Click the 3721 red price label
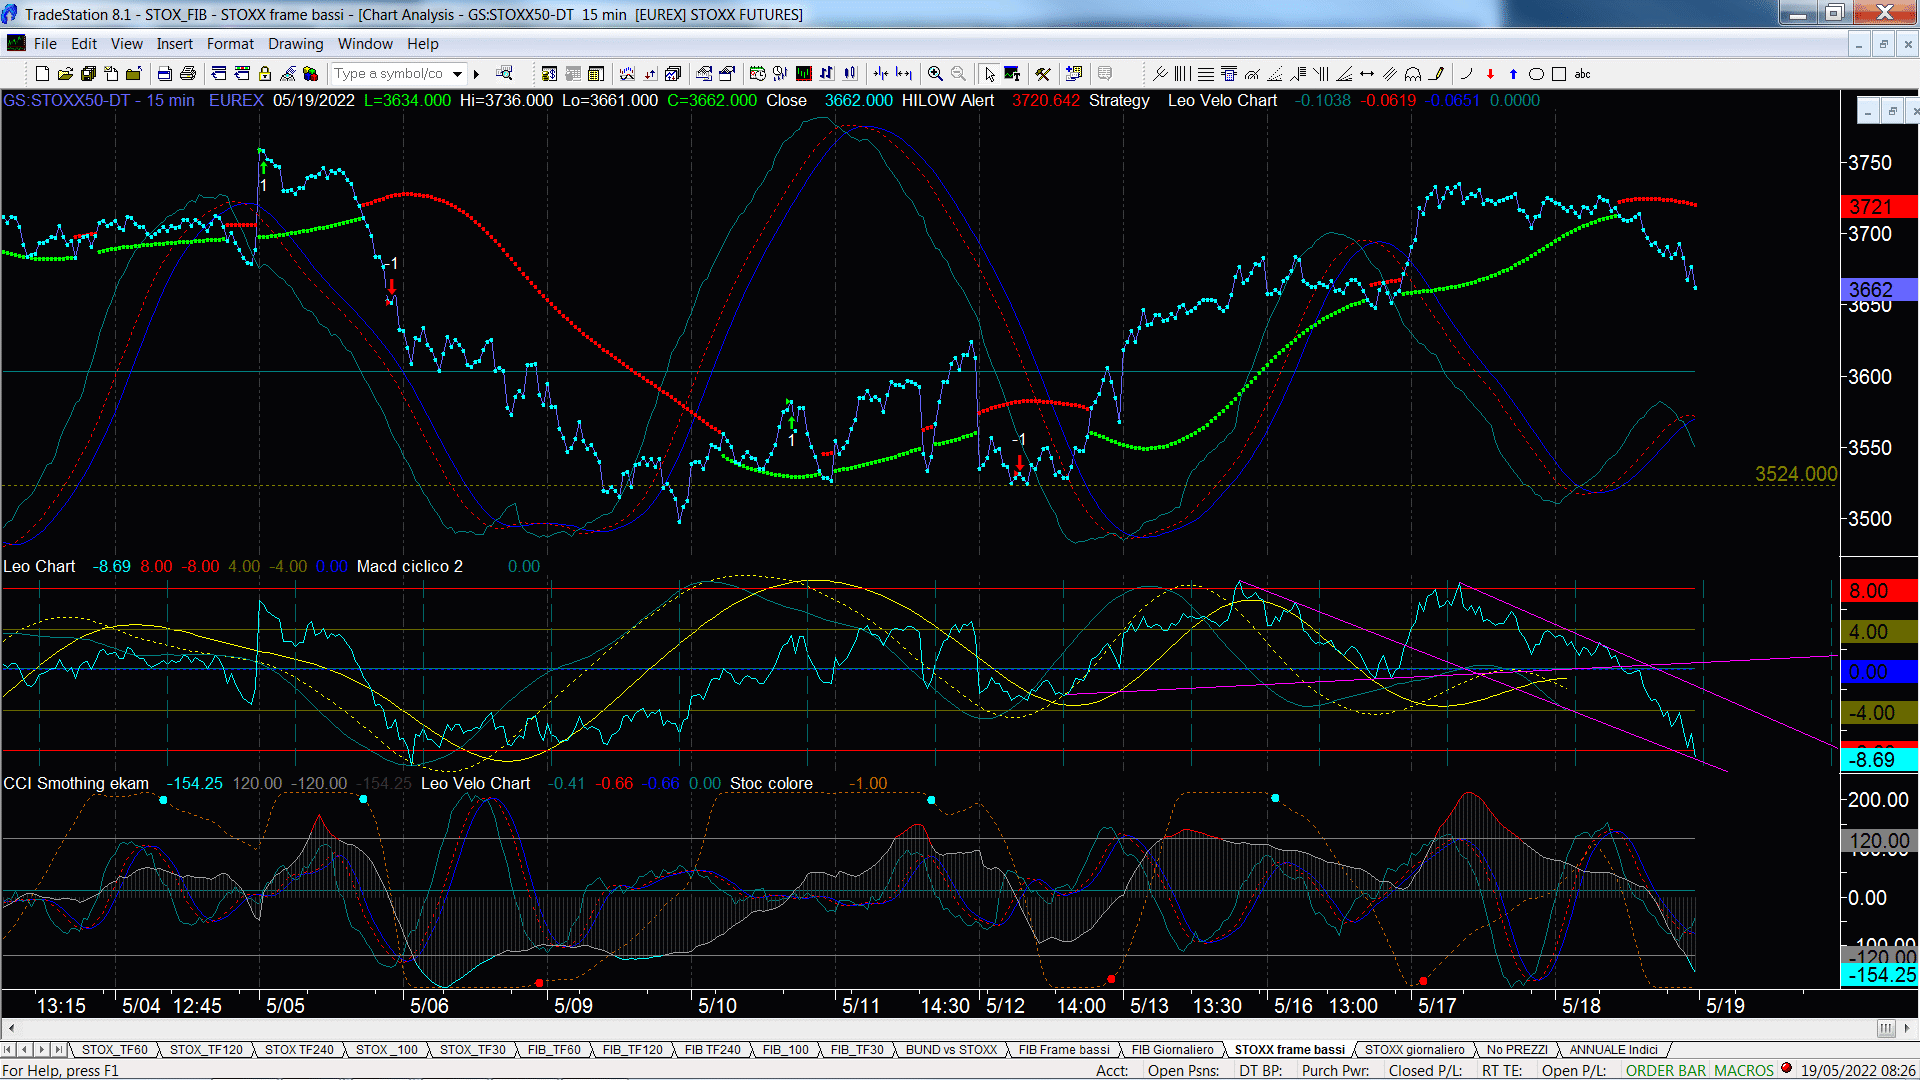1920x1080 pixels. tap(1879, 207)
